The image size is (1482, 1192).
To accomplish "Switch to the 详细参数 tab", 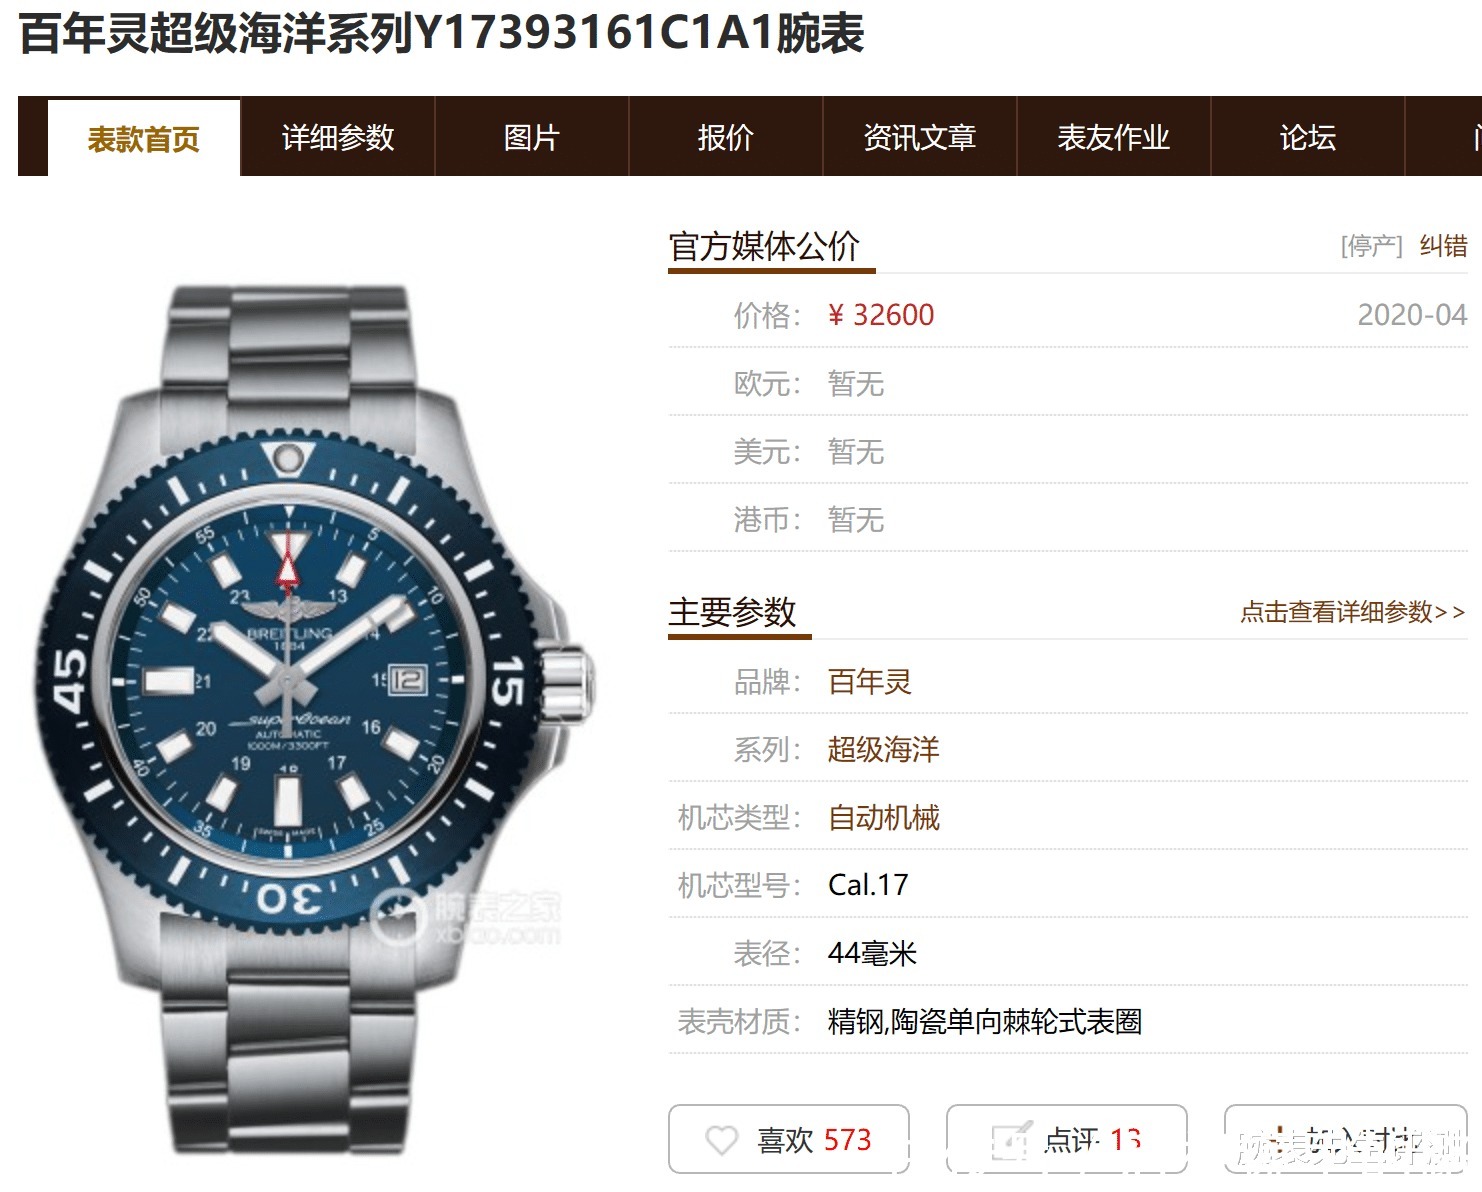I will (338, 137).
